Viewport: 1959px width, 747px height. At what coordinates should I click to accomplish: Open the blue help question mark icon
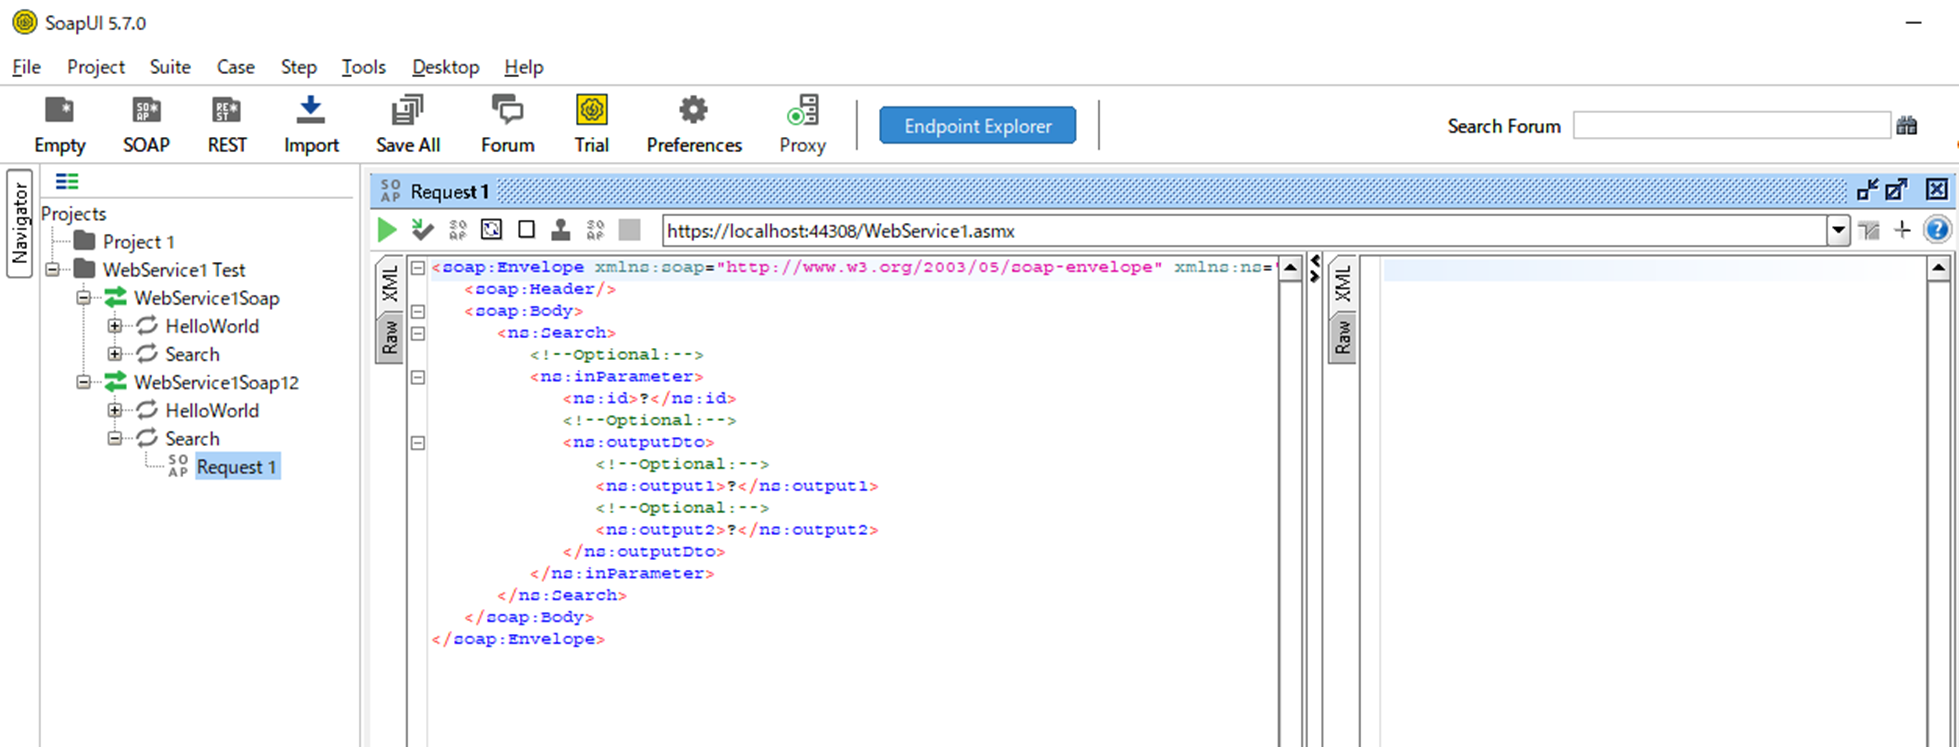(x=1937, y=230)
